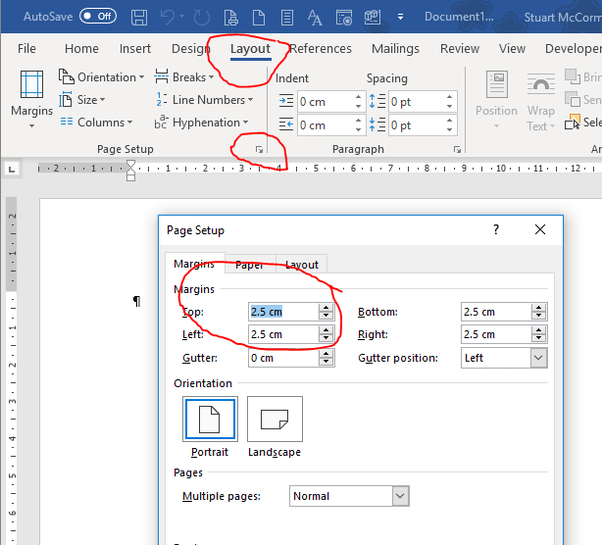The height and width of the screenshot is (545, 602).
Task: Open the Breaks dropdown
Action: [x=184, y=77]
